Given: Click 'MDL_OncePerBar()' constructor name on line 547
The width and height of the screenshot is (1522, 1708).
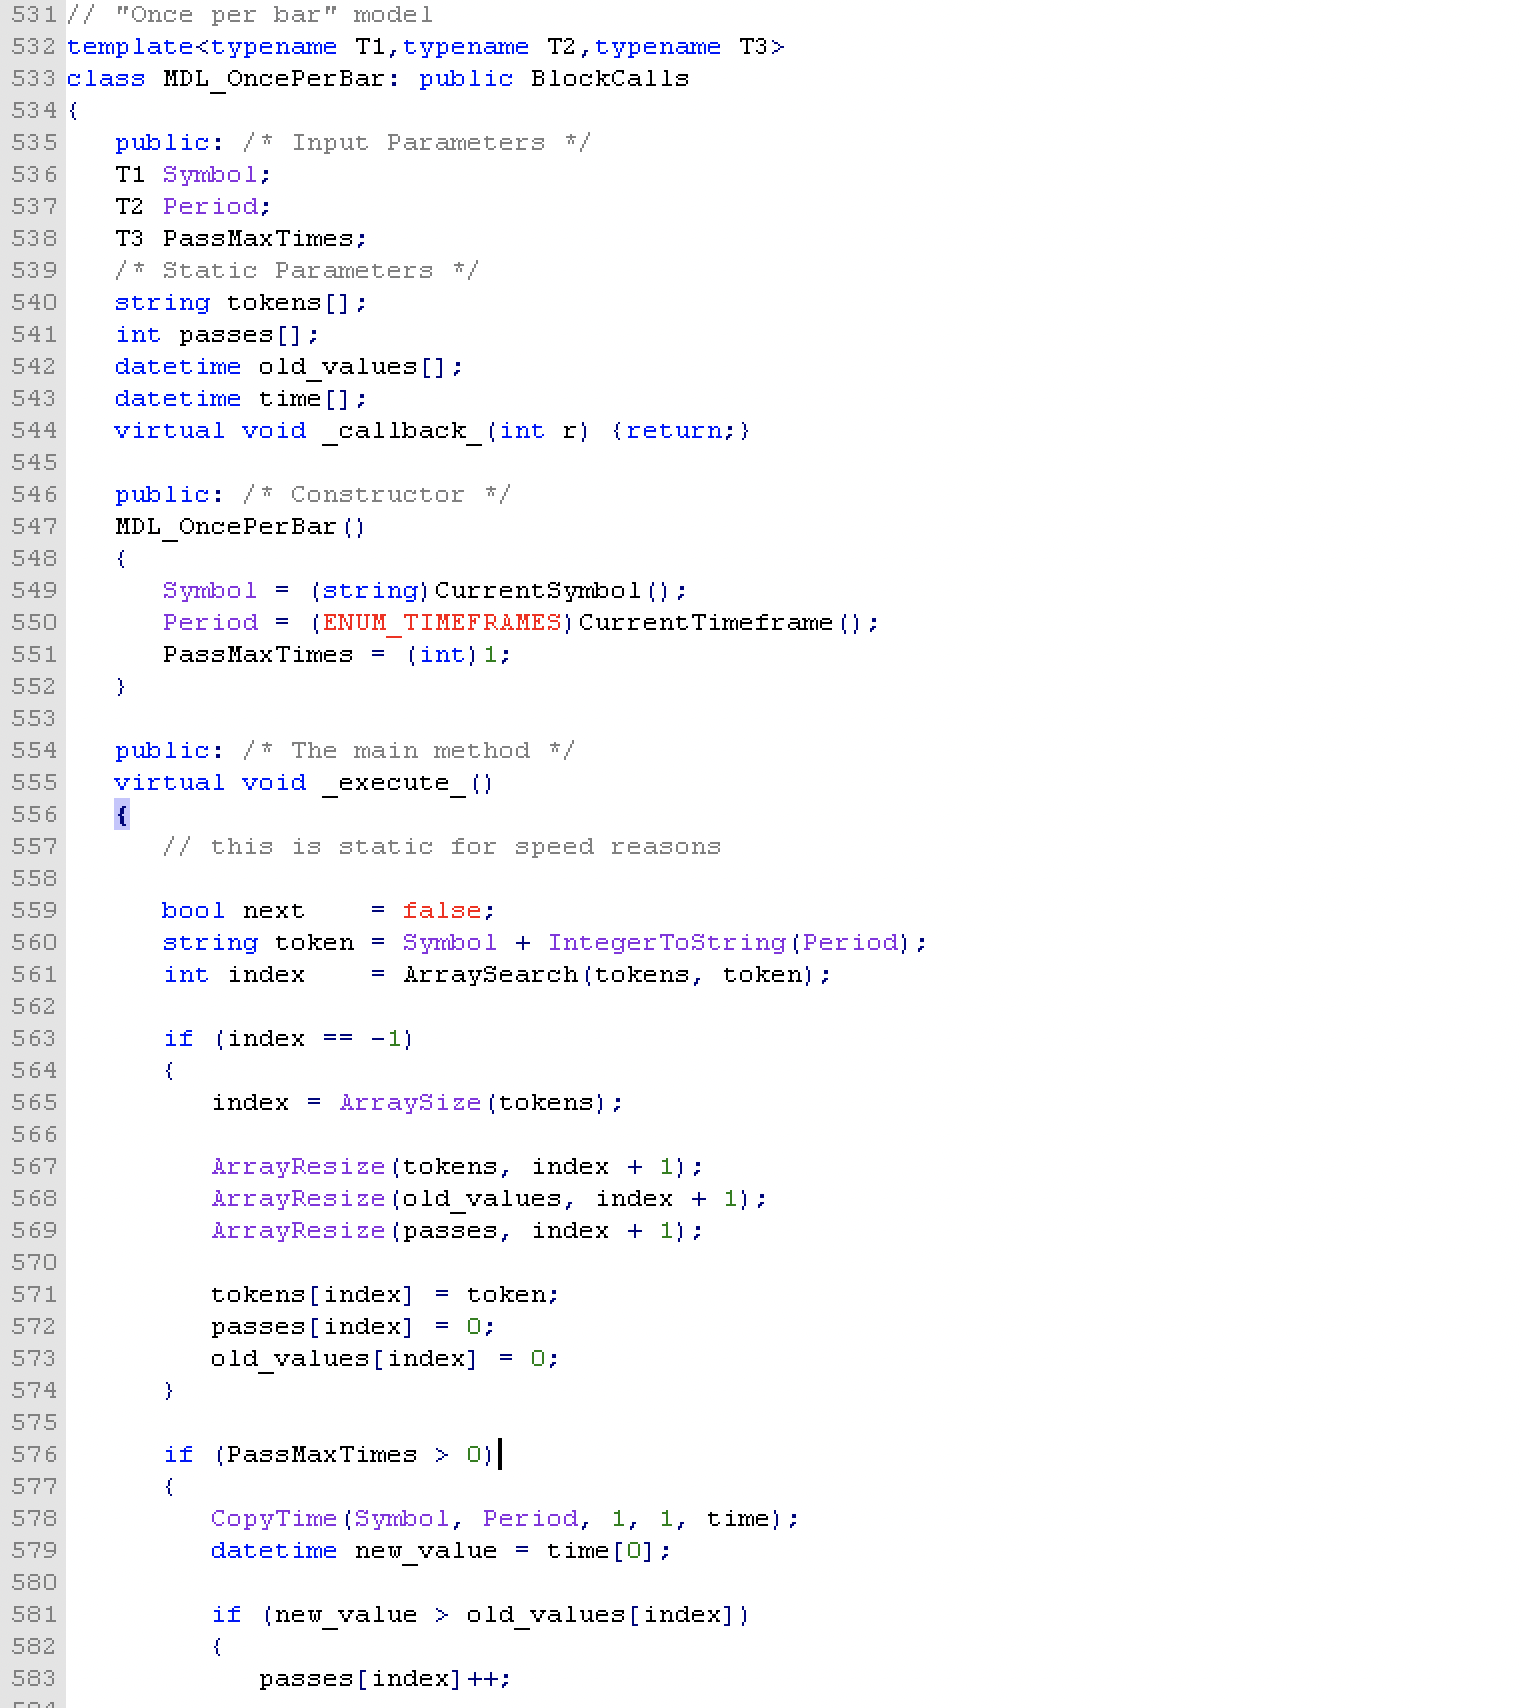Looking at the screenshot, I should coord(241,527).
